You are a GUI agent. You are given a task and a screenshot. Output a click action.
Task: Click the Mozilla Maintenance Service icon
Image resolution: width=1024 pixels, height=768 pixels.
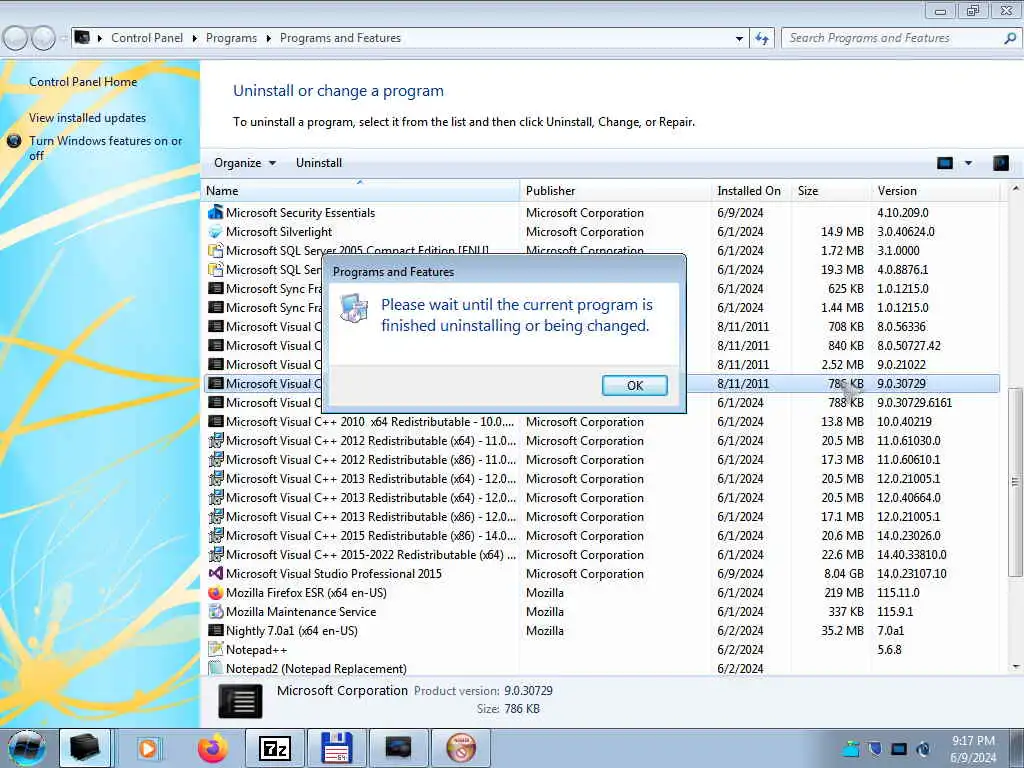(215, 611)
